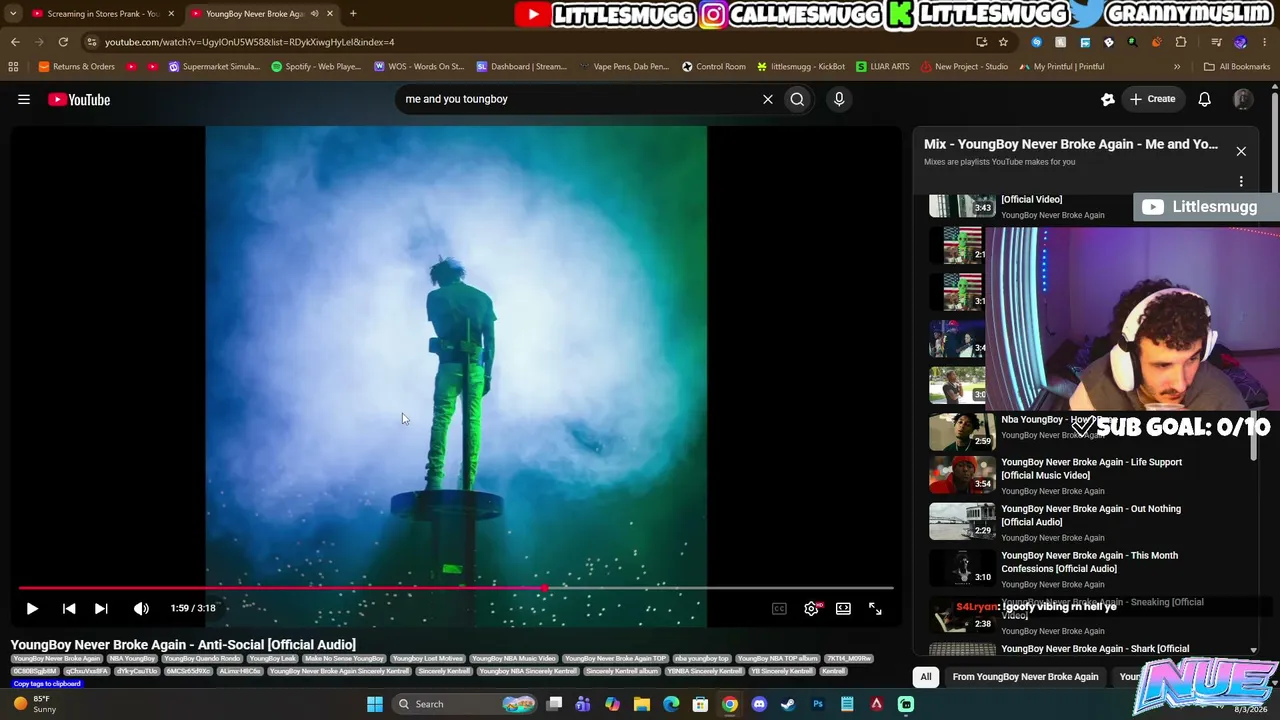Copy tags to clipboard
The width and height of the screenshot is (1280, 720).
coord(47,684)
